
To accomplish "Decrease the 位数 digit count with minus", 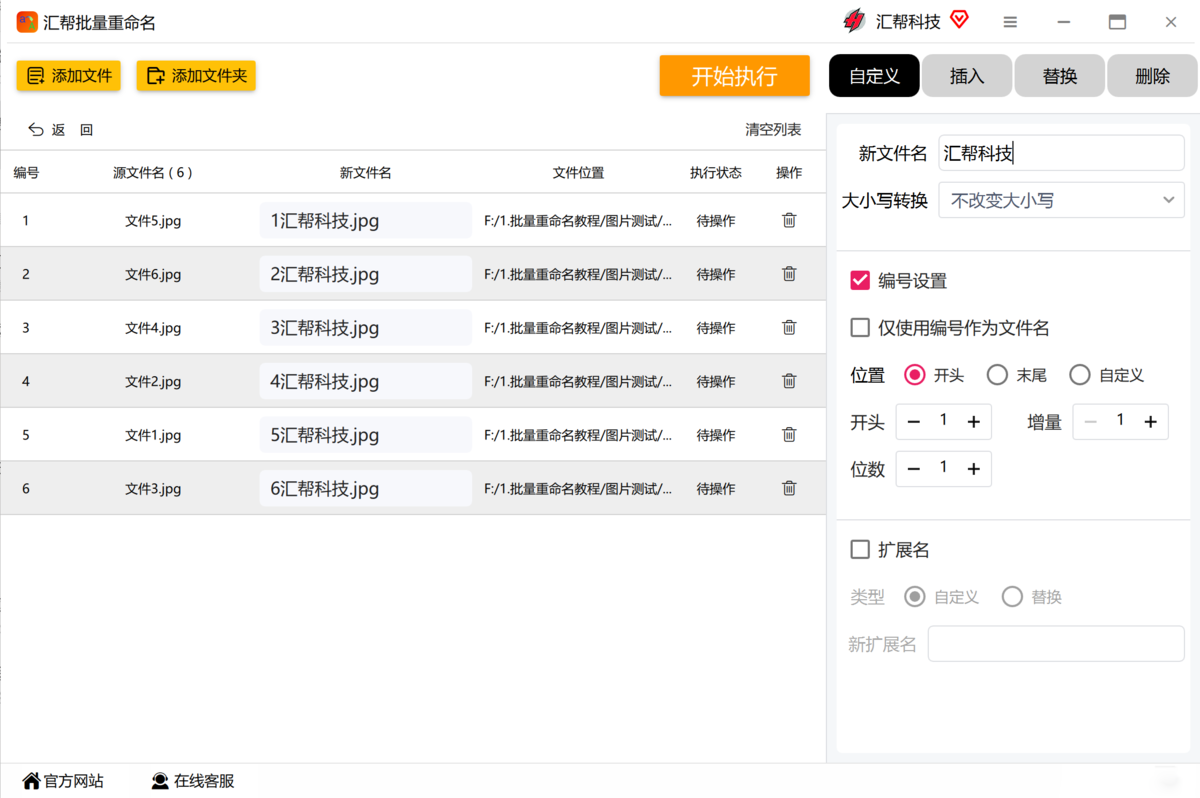I will [x=913, y=469].
